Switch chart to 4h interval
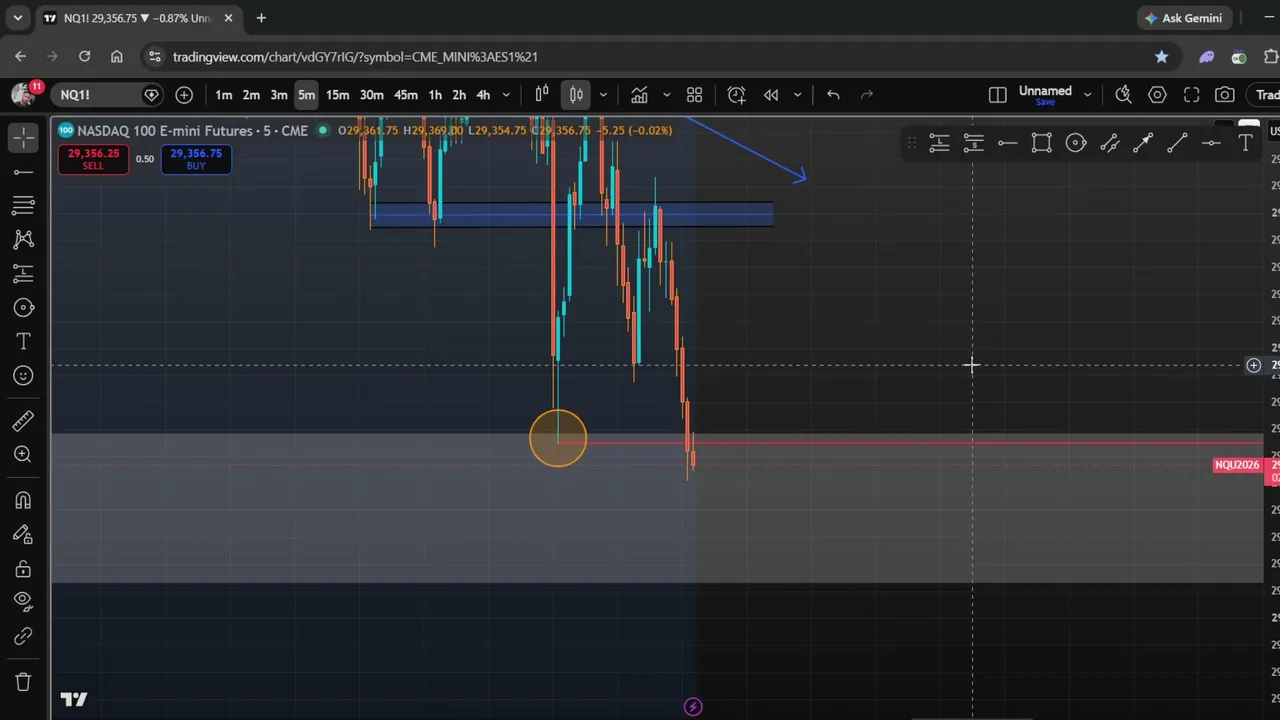 (483, 95)
